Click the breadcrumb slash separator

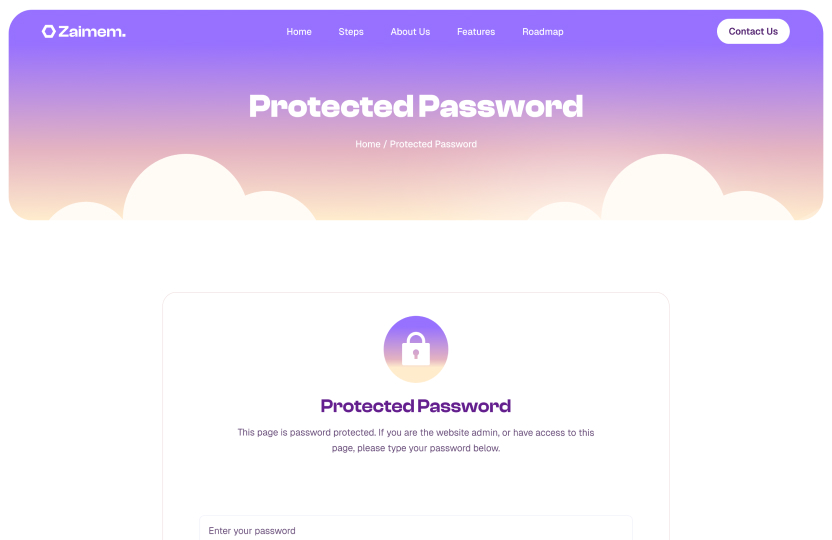click(x=385, y=144)
